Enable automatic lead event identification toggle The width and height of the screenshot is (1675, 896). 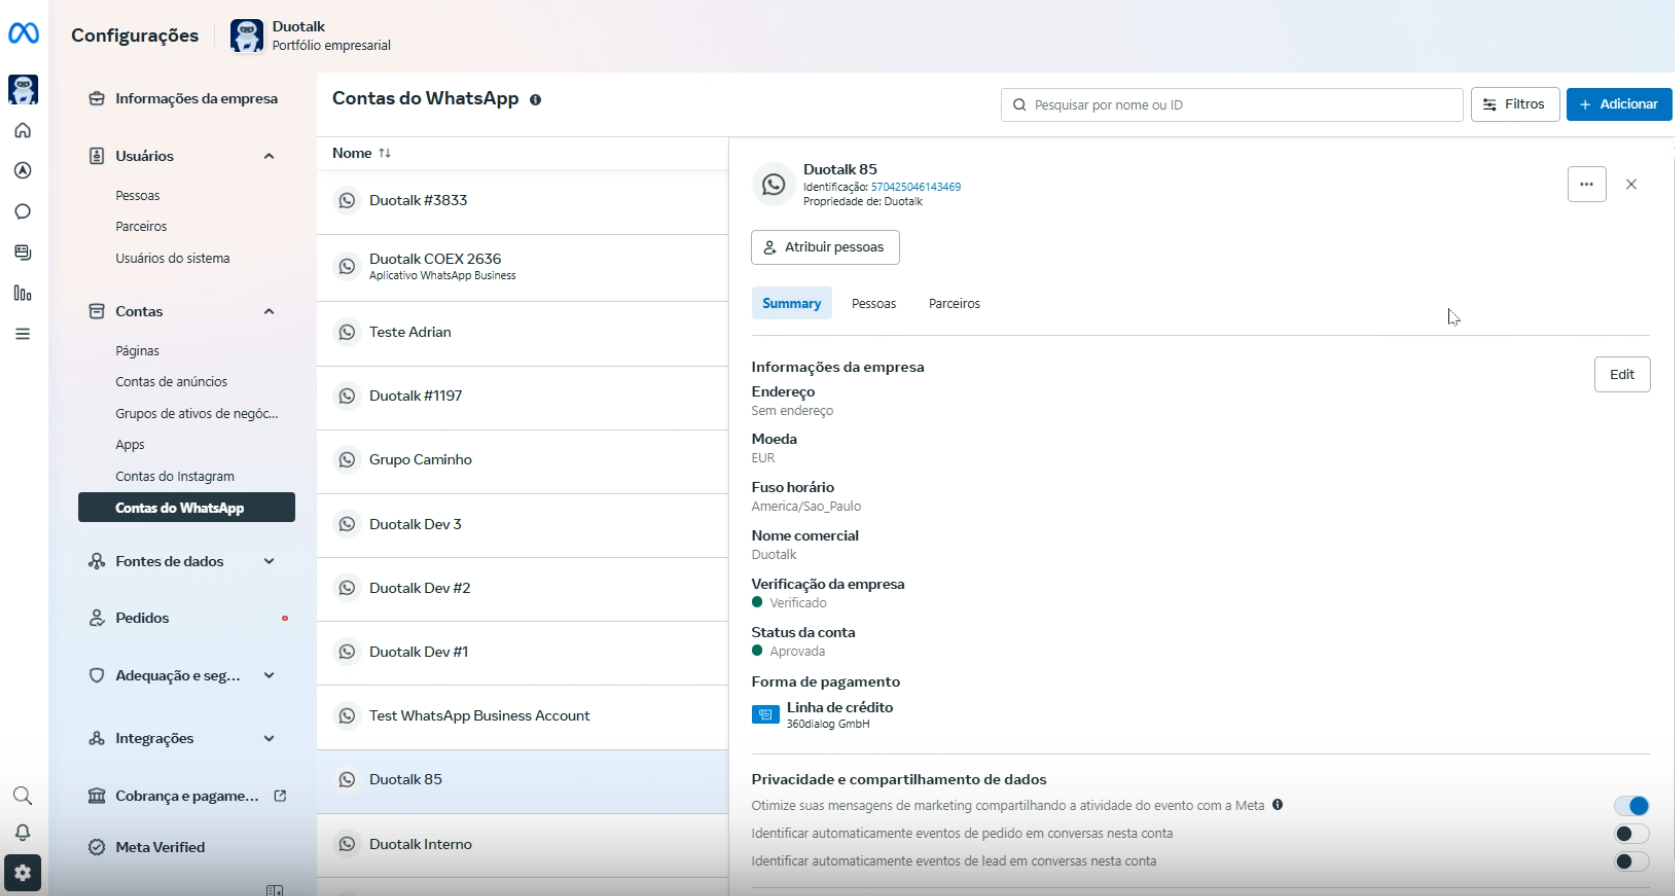click(x=1631, y=862)
